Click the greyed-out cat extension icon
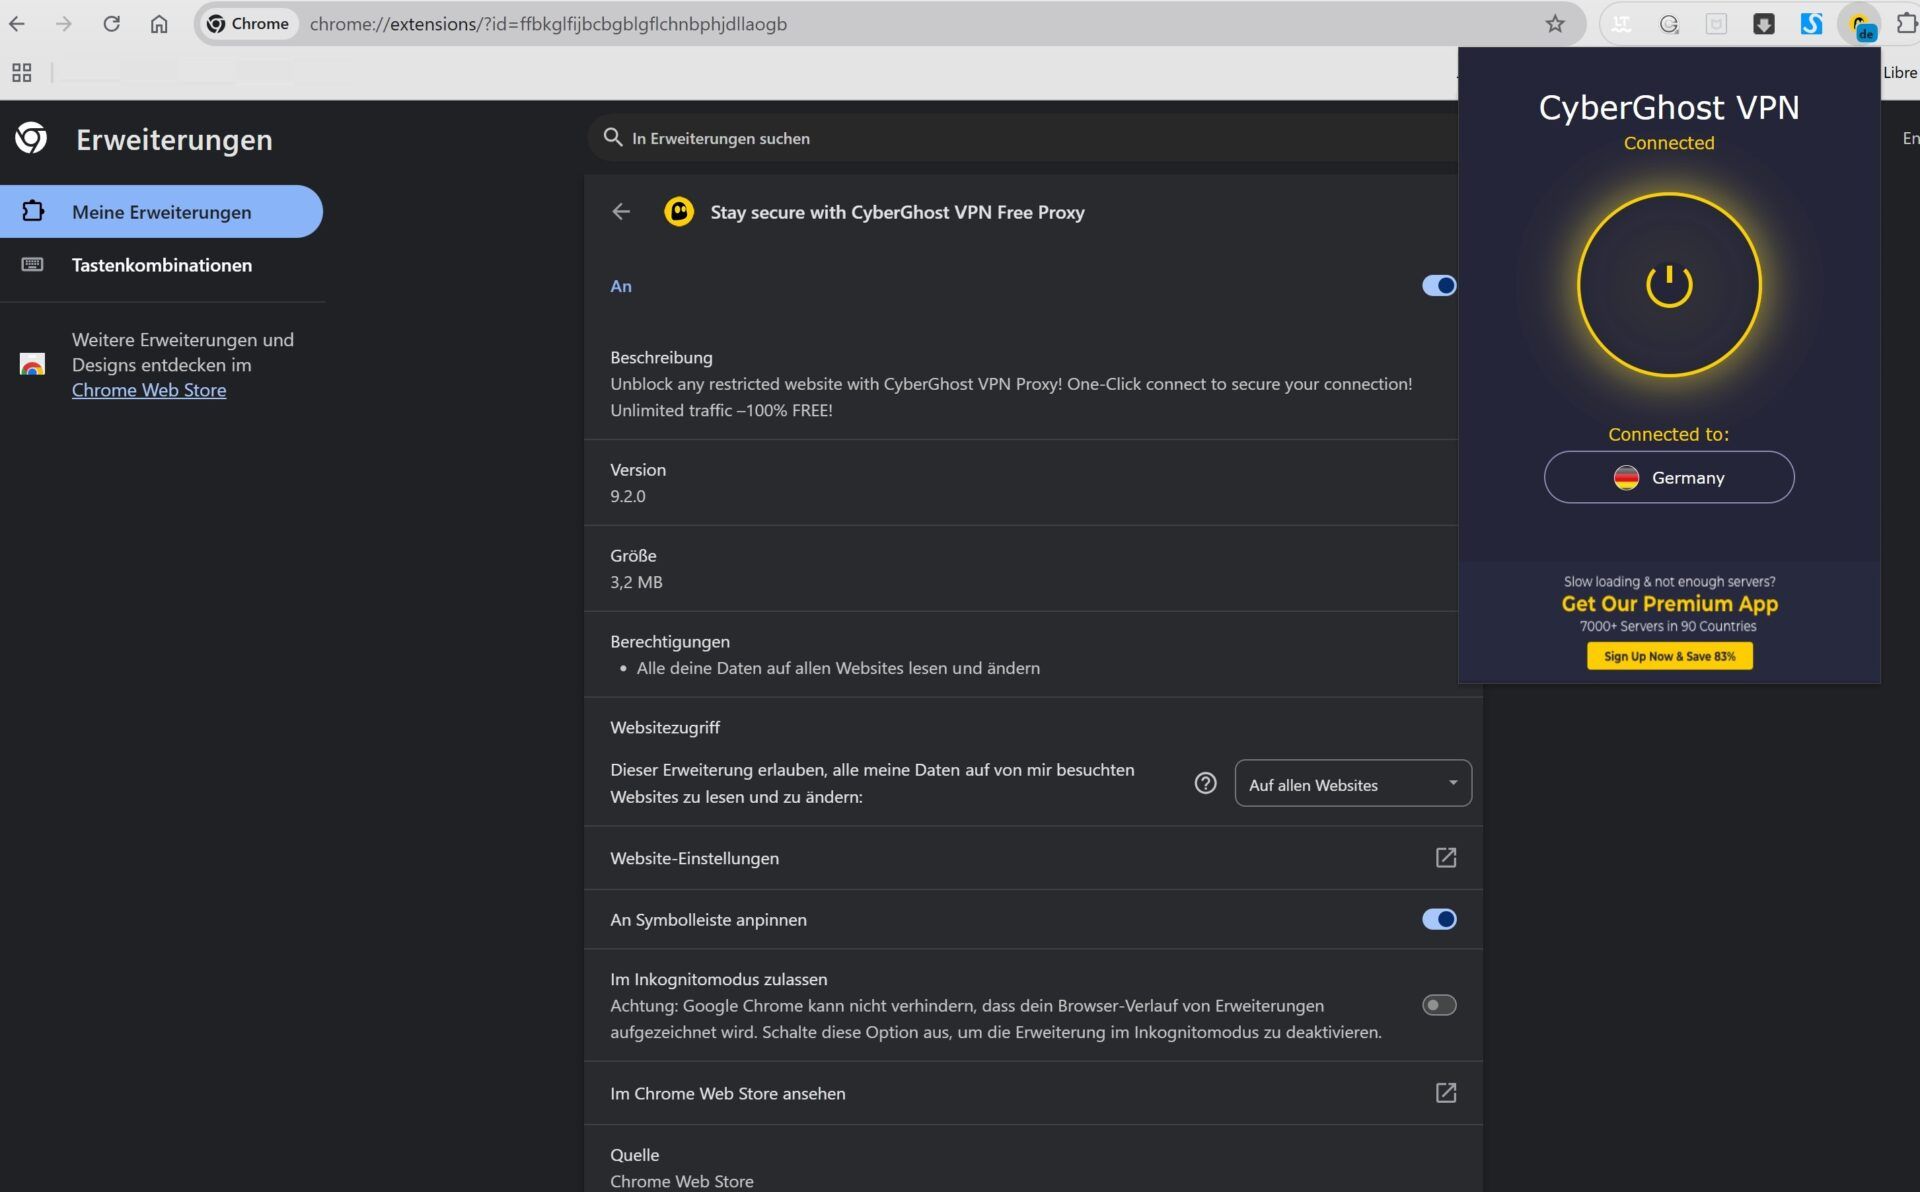 point(1716,24)
